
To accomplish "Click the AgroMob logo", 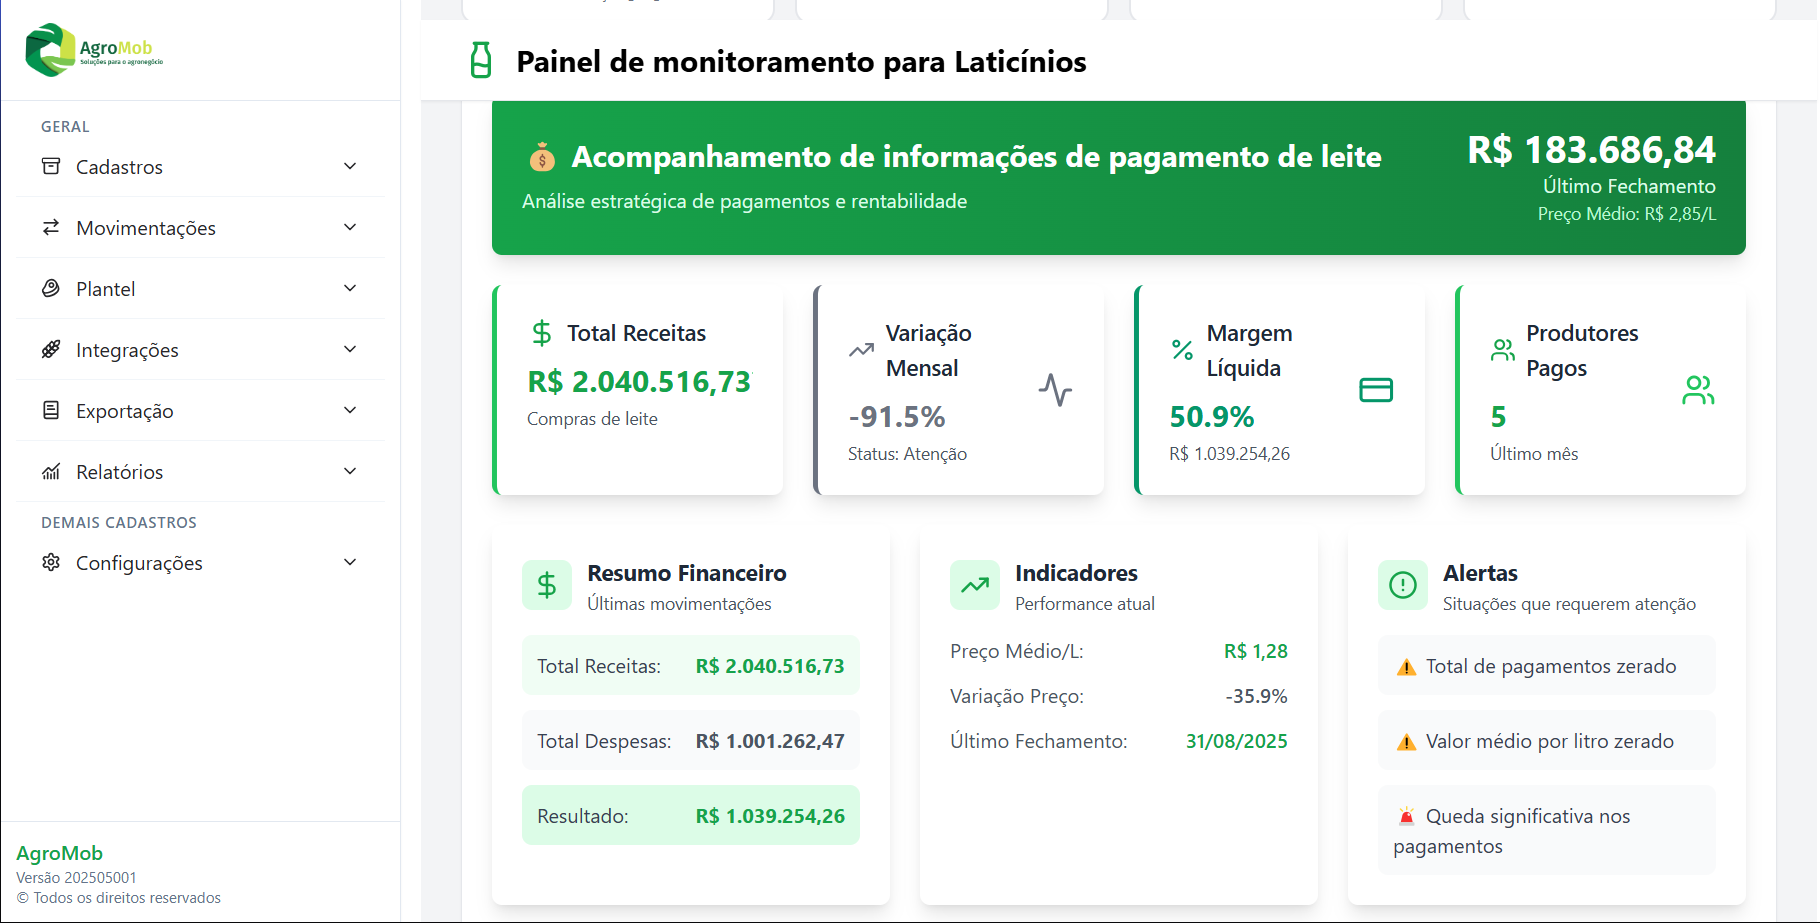I will click(94, 50).
